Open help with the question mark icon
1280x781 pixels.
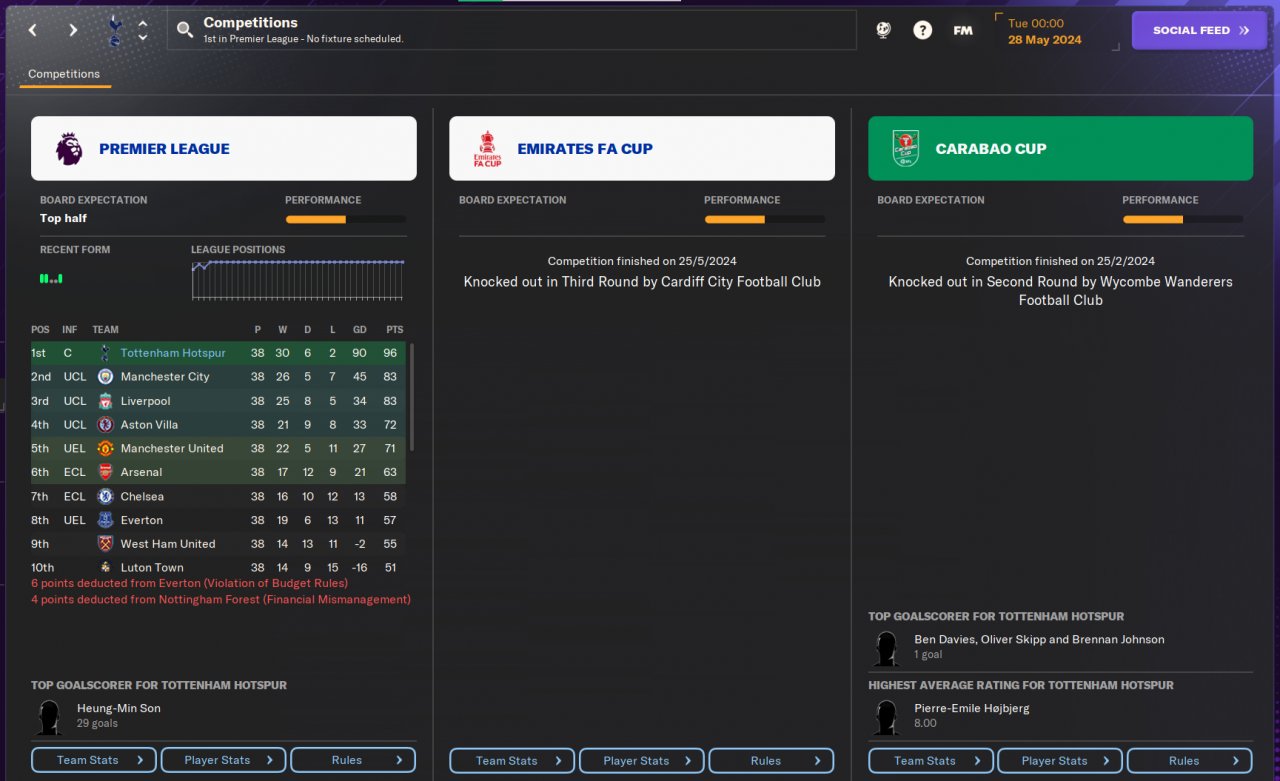[x=923, y=30]
